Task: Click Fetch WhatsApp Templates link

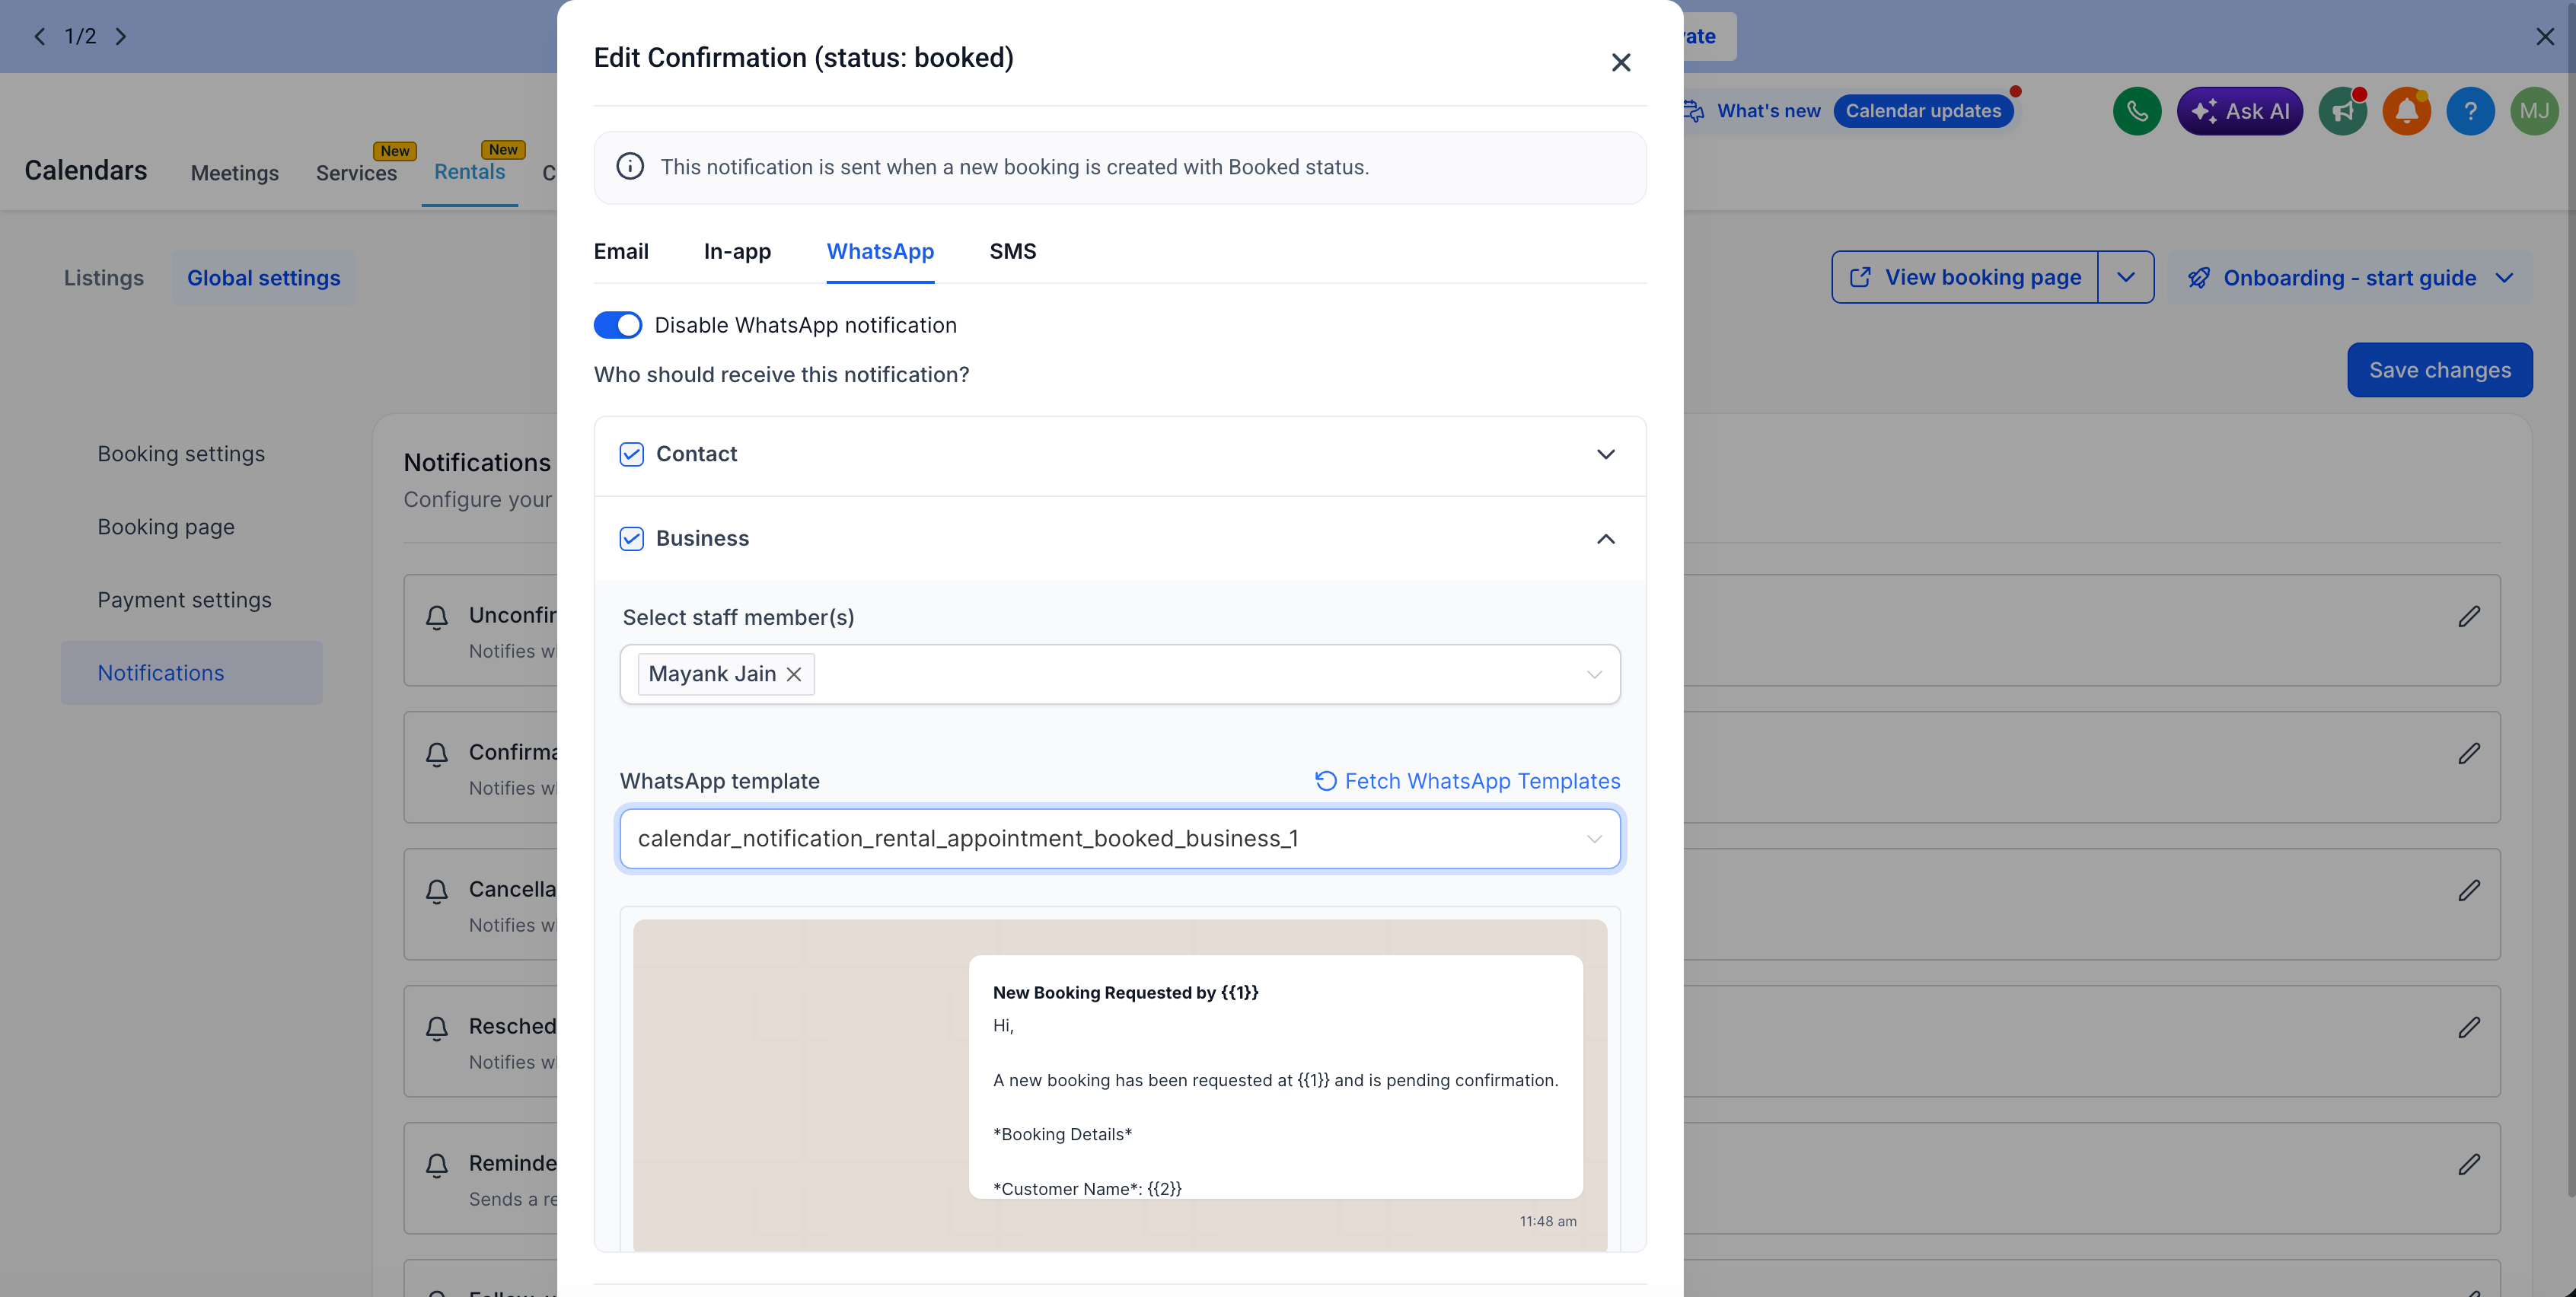Action: (1468, 781)
